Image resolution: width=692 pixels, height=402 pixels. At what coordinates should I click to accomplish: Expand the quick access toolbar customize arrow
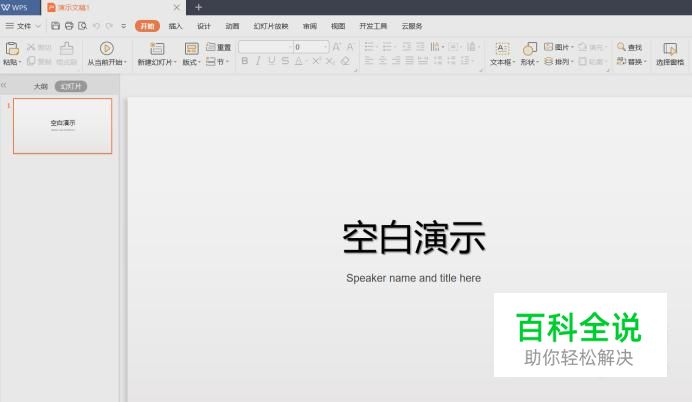124,26
